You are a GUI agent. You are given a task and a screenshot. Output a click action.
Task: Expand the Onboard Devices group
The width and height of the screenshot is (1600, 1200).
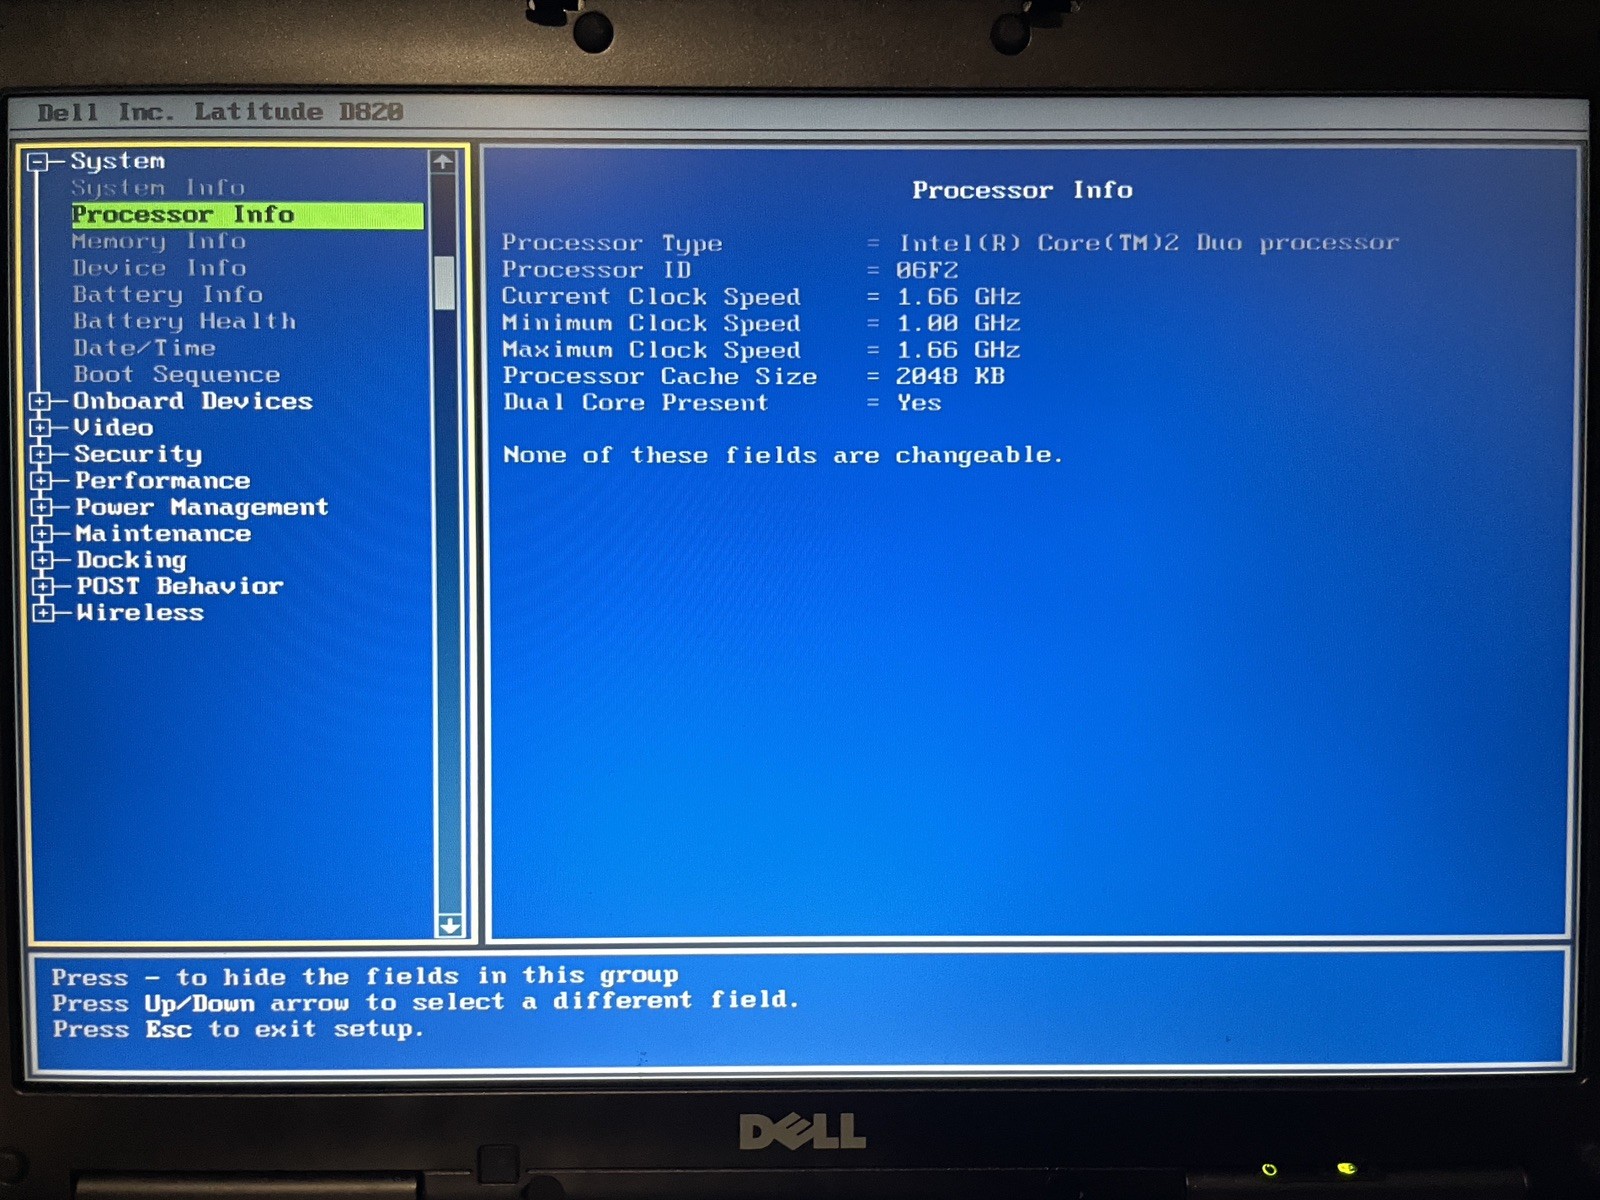(40, 402)
